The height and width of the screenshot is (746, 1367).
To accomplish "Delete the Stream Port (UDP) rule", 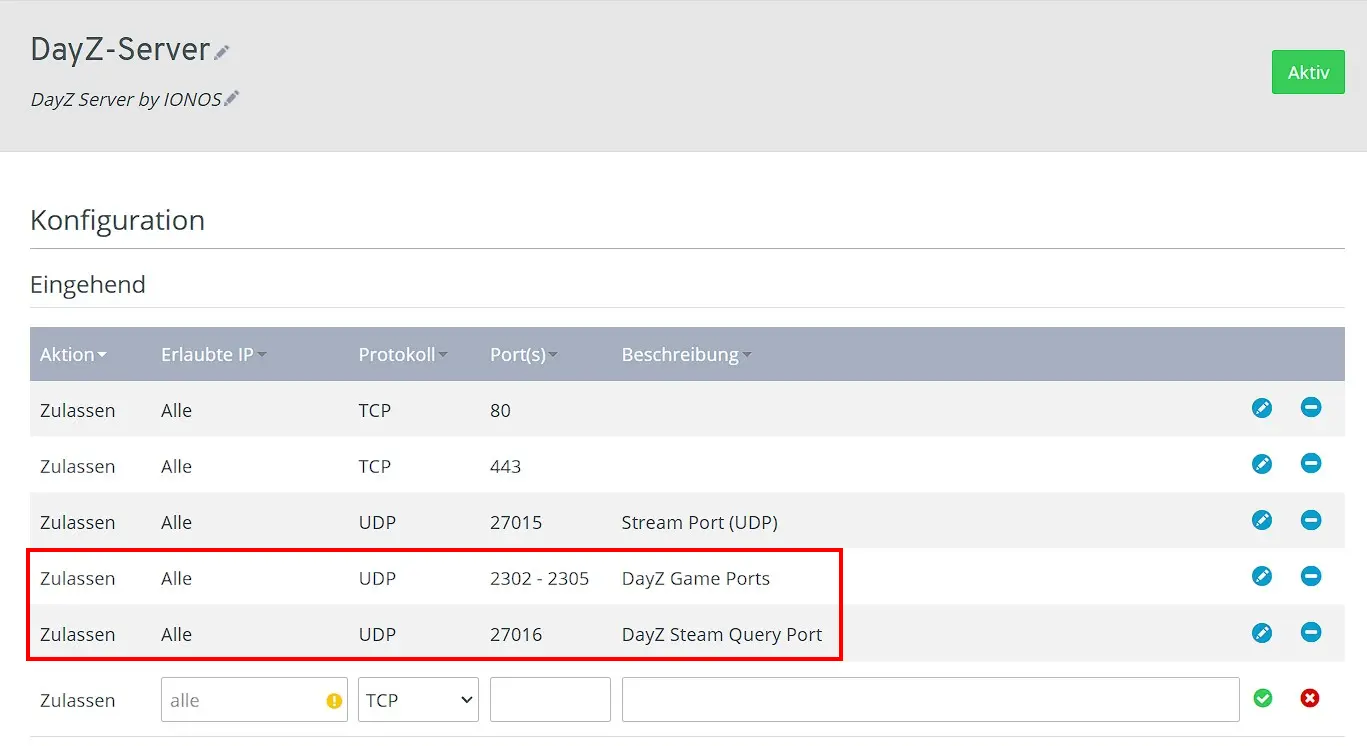I will (1311, 520).
